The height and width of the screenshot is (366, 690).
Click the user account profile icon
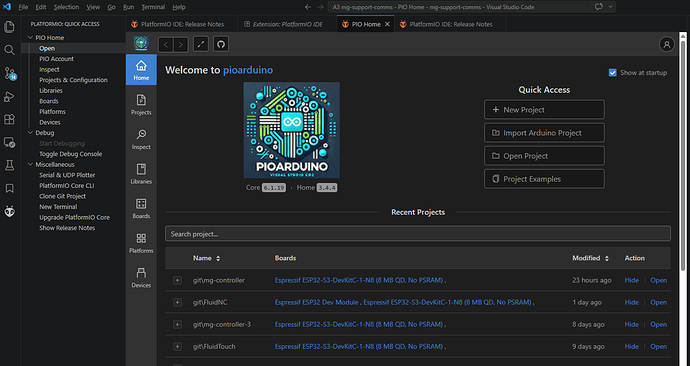(667, 44)
